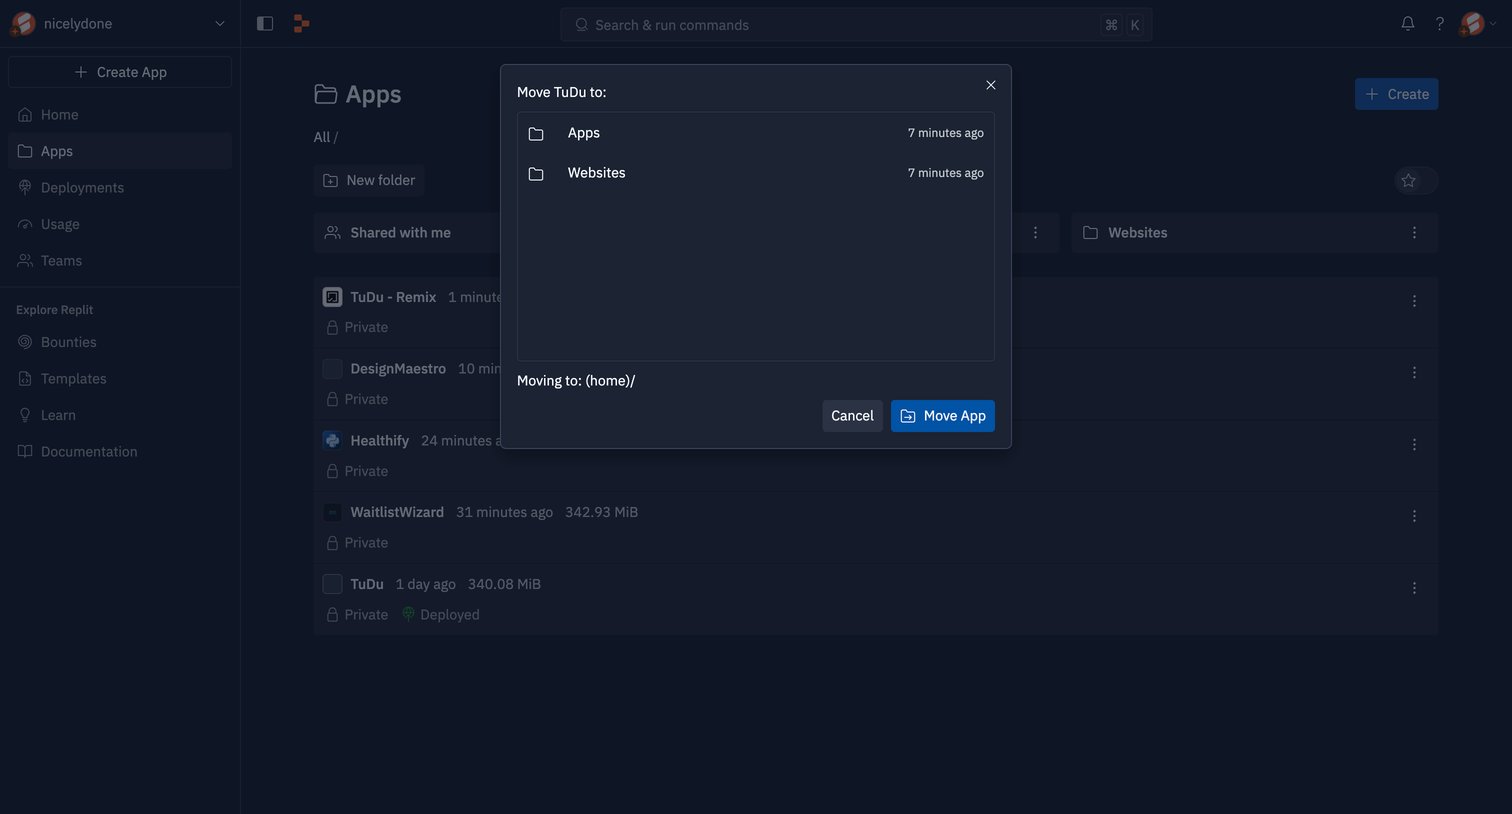This screenshot has width=1512, height=814.
Task: Open Teams in the sidebar
Action: point(120,261)
